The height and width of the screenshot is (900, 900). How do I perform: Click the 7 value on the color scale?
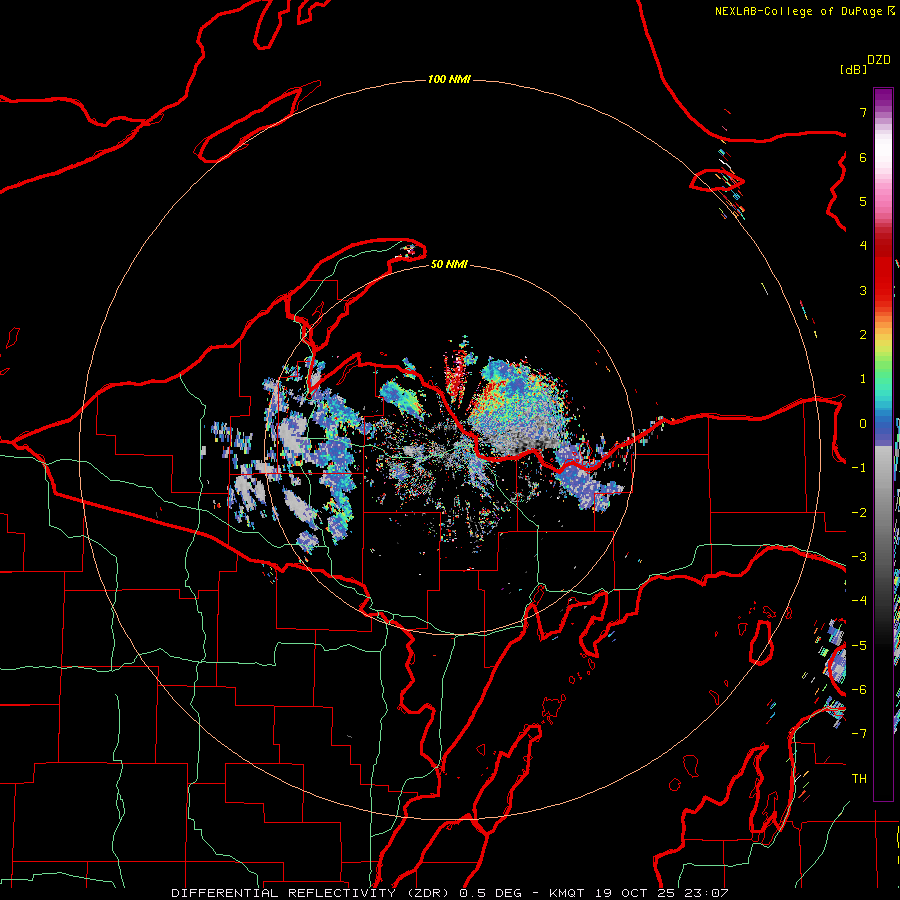coord(863,112)
